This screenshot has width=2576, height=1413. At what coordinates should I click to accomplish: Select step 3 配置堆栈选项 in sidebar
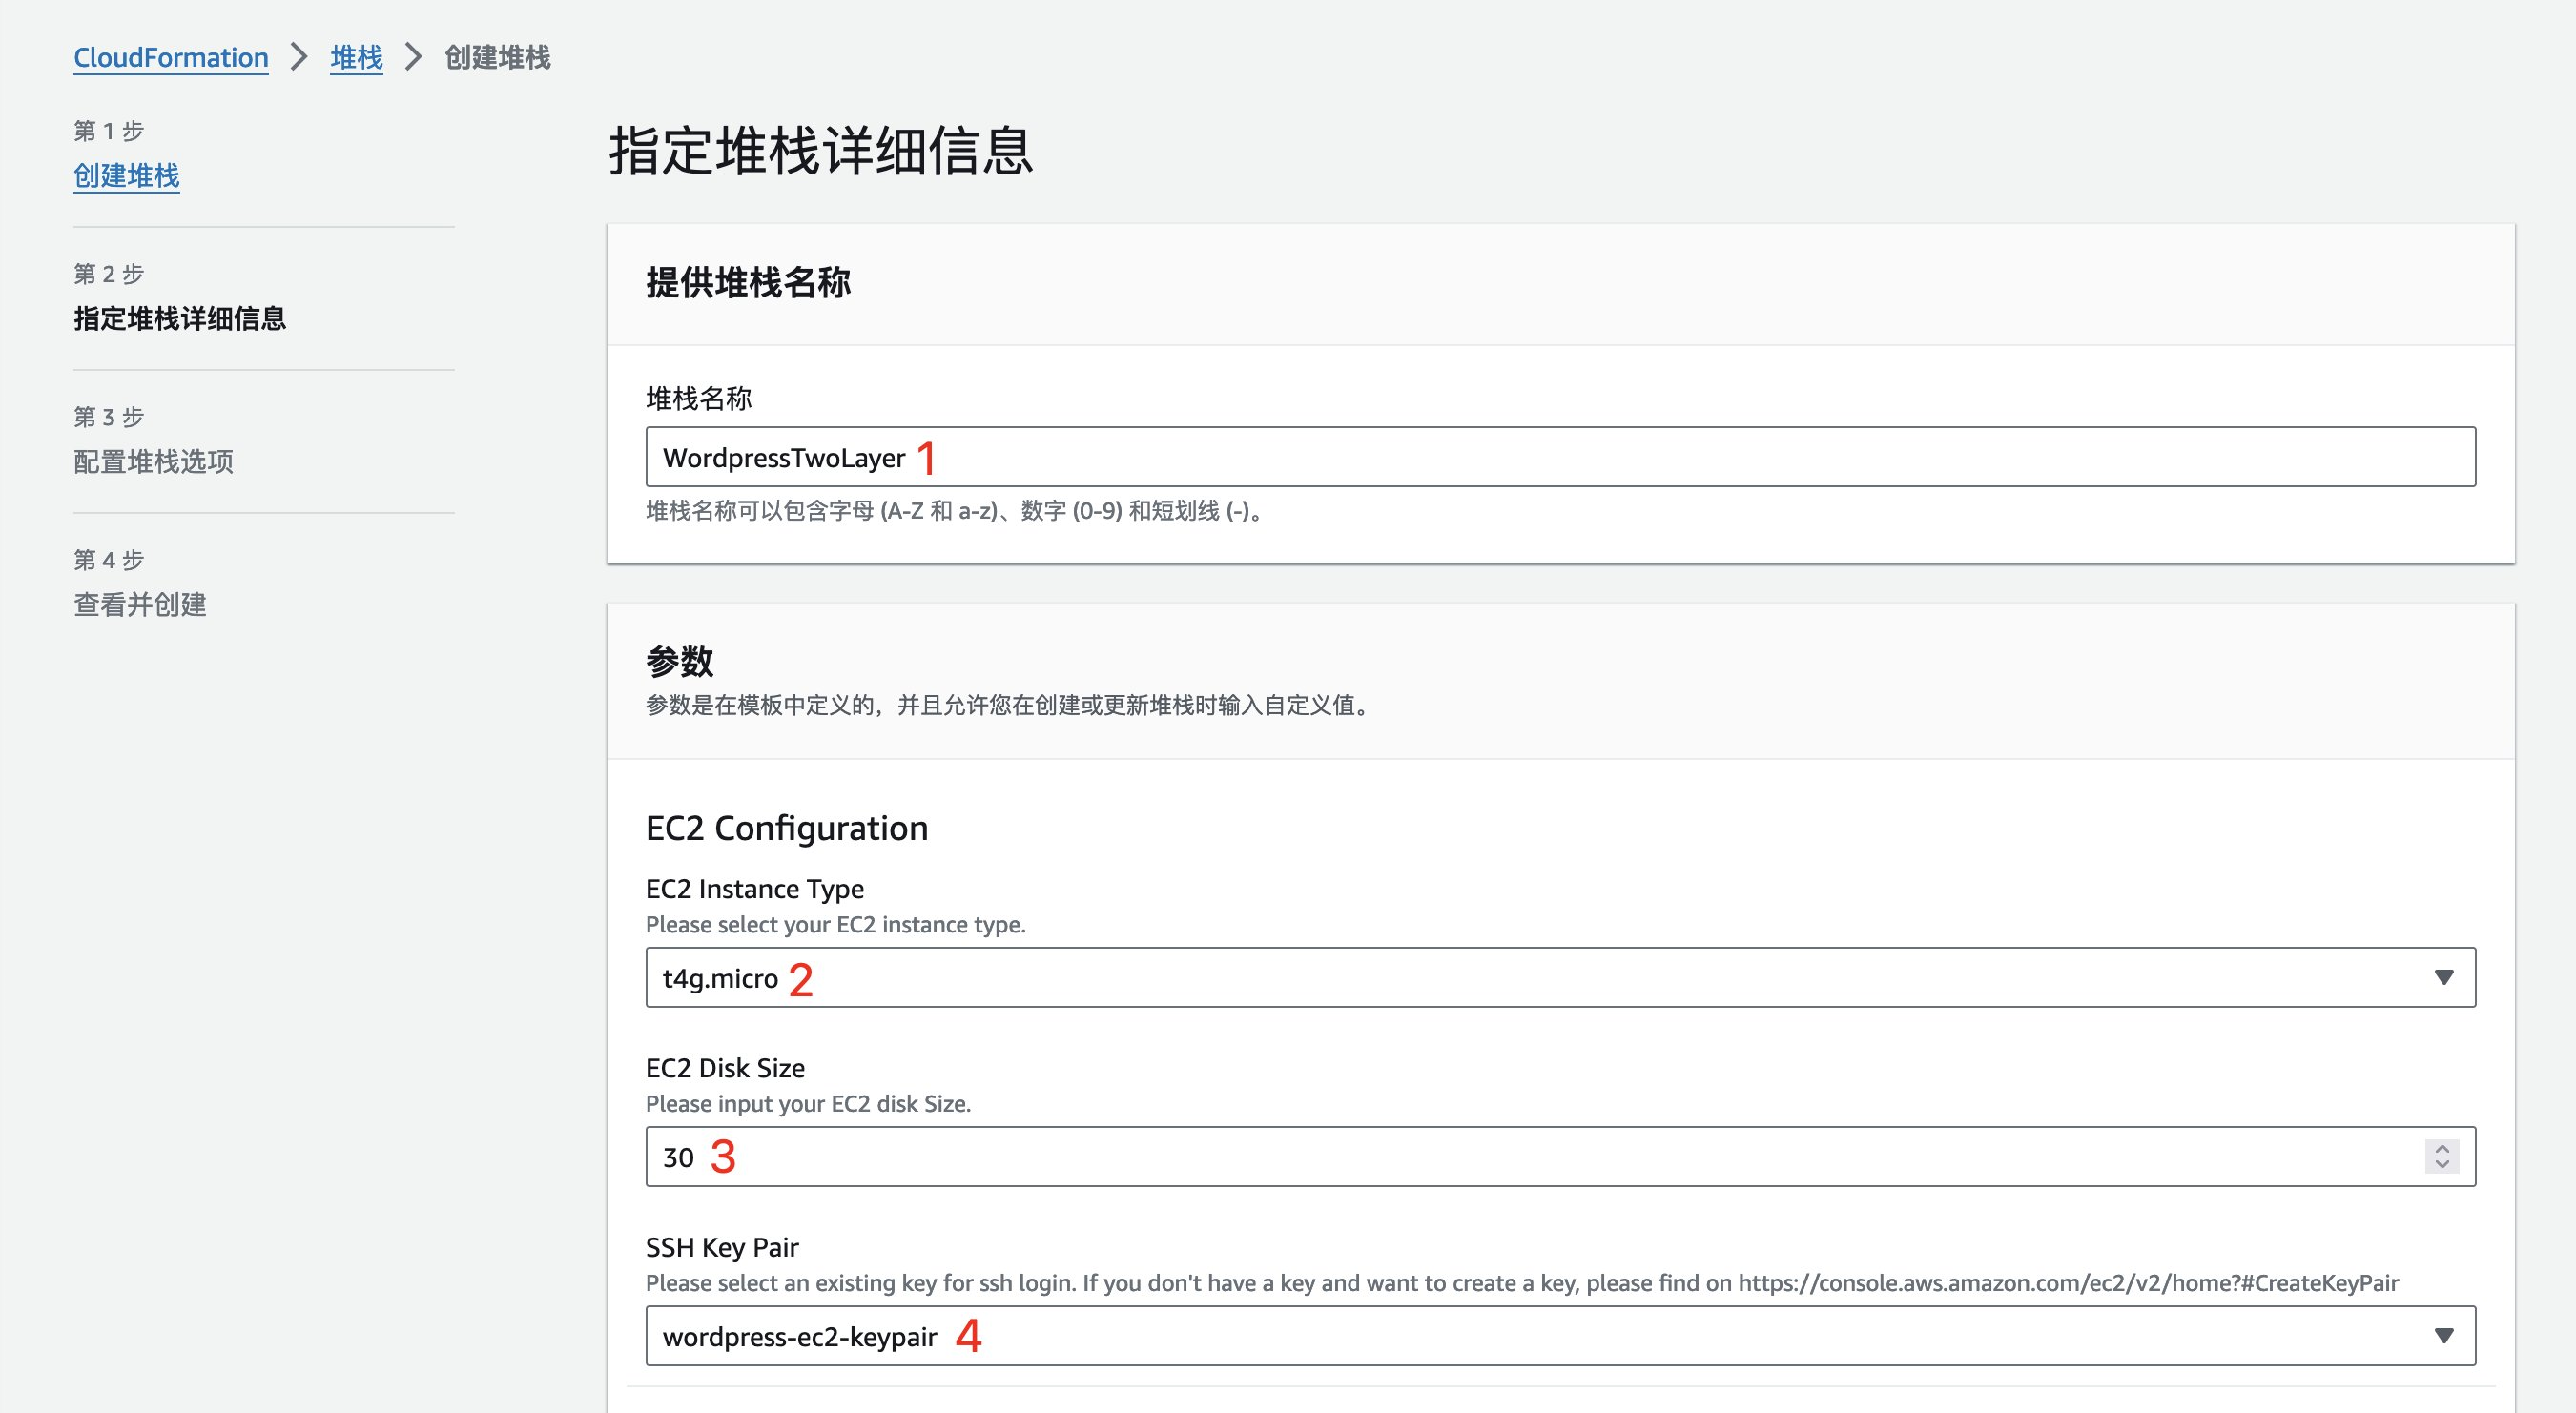153,462
